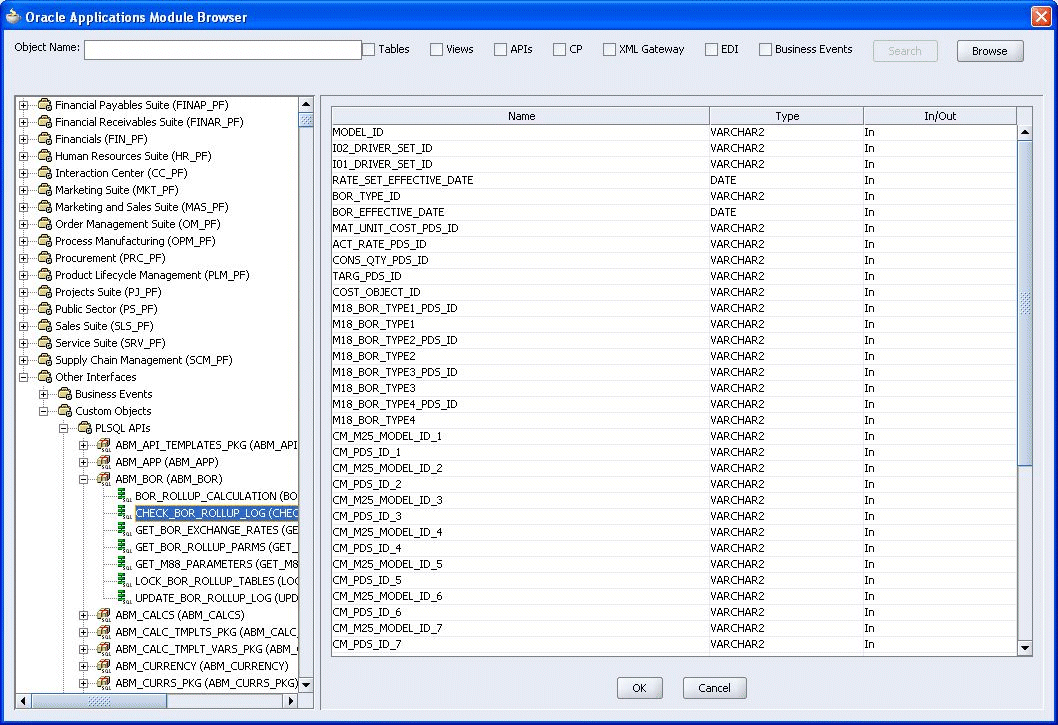Confirm with the OK button
Screen dimensions: 1058x725
click(x=640, y=688)
